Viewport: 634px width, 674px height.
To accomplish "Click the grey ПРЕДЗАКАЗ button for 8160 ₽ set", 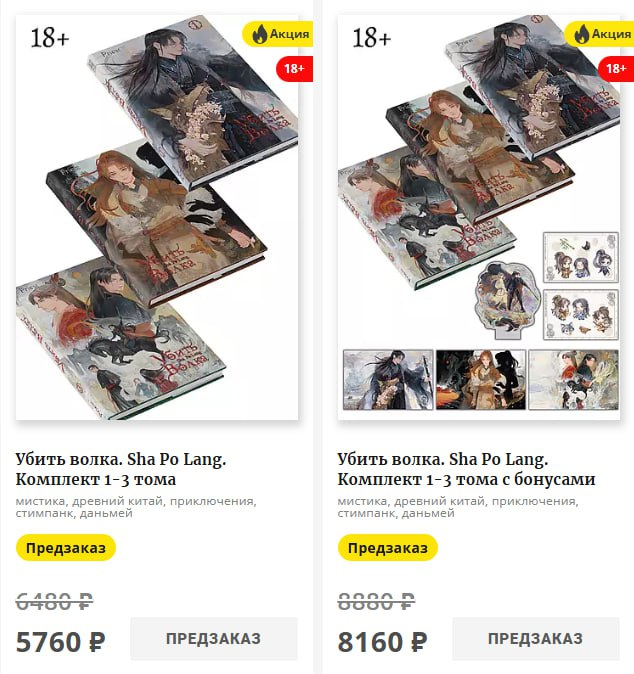I will pyautogui.click(x=536, y=638).
